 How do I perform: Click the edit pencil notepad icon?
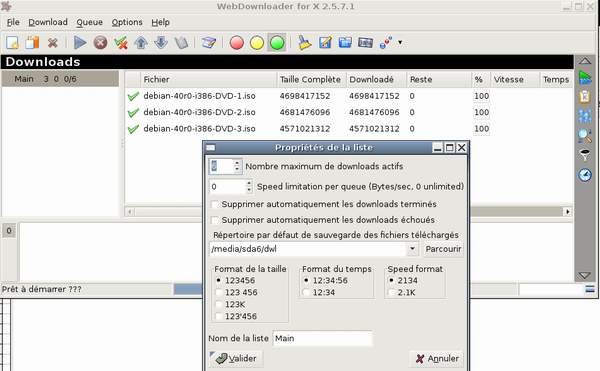325,42
